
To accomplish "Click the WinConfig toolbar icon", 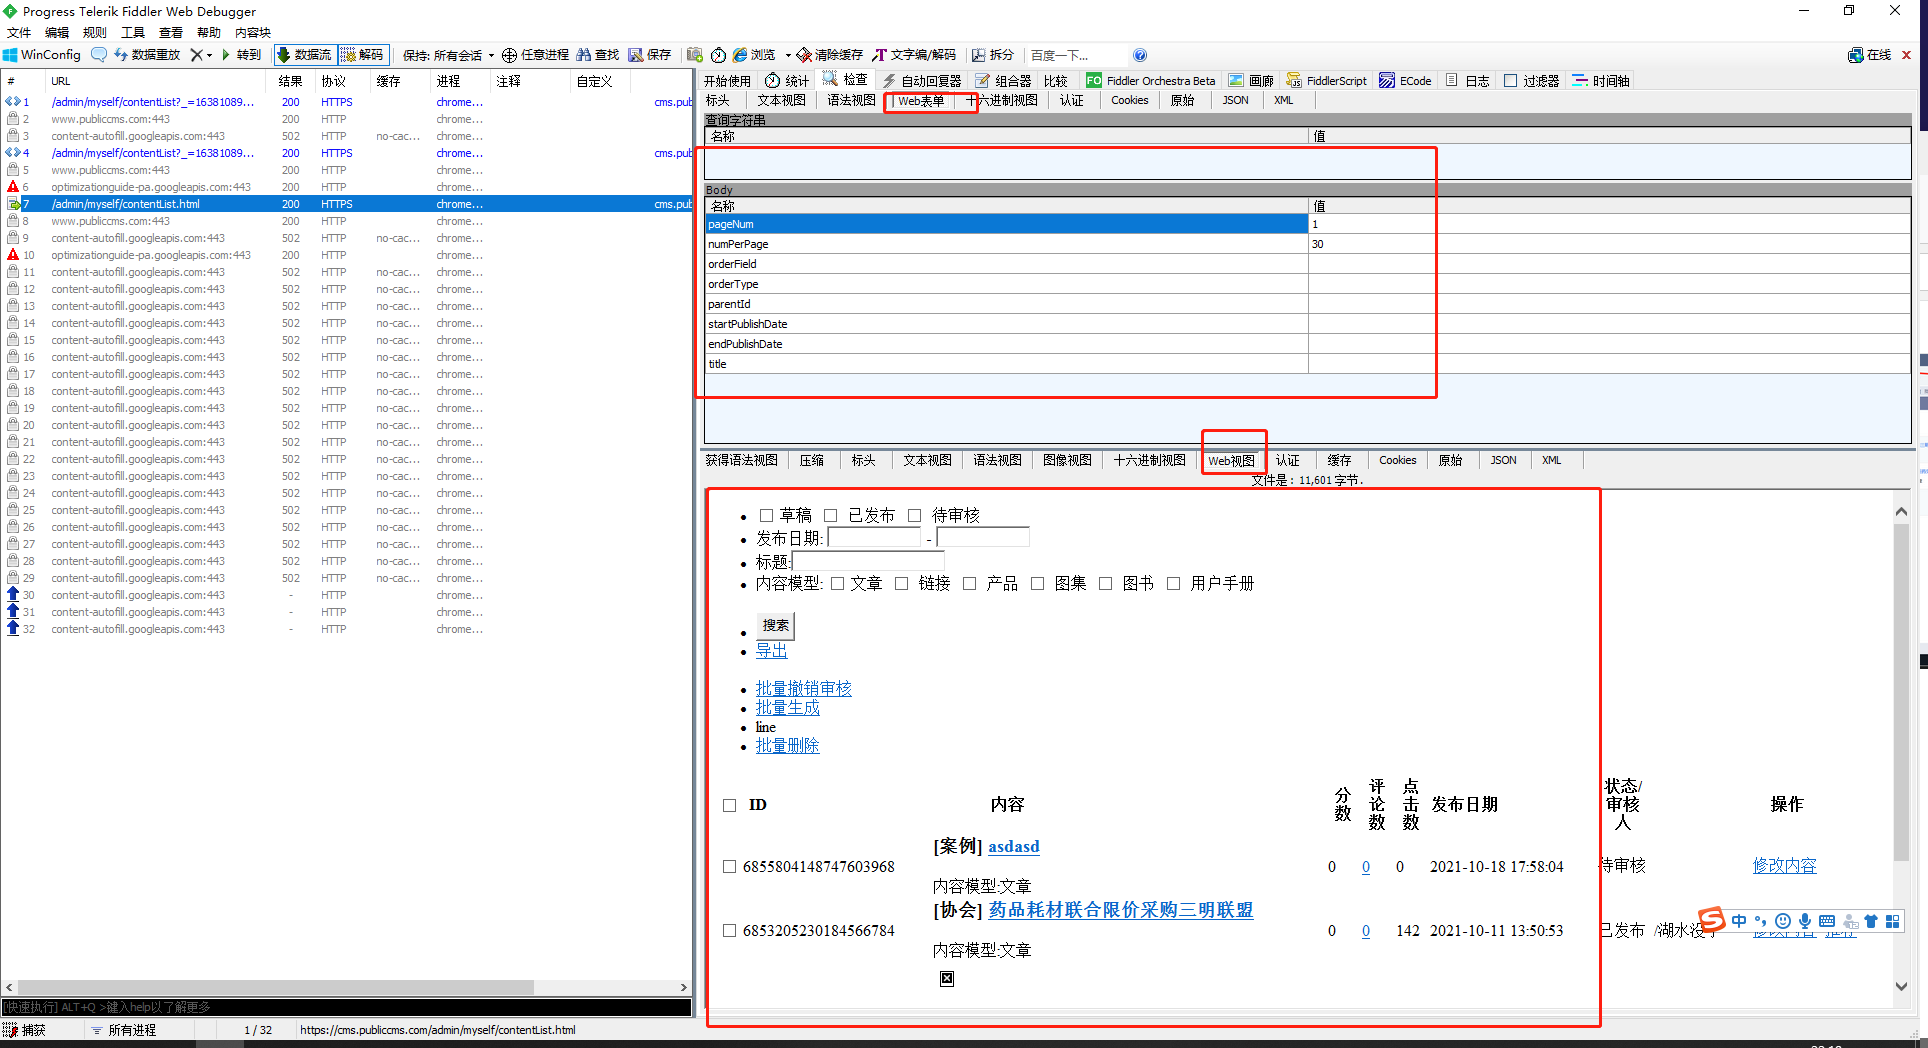I will (x=40, y=54).
